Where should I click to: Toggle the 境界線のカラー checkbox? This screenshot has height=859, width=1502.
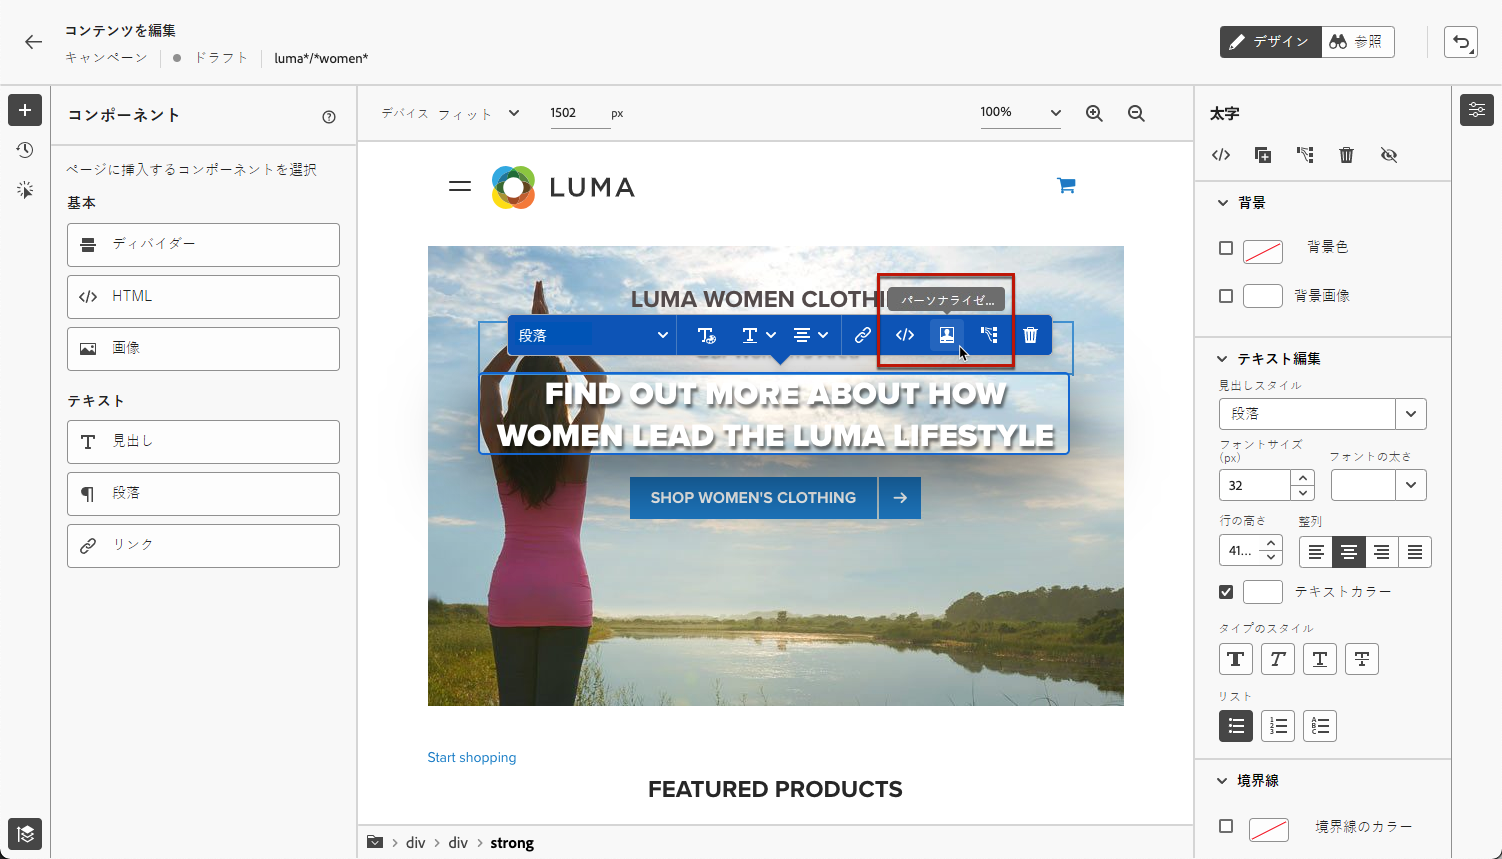1226,826
